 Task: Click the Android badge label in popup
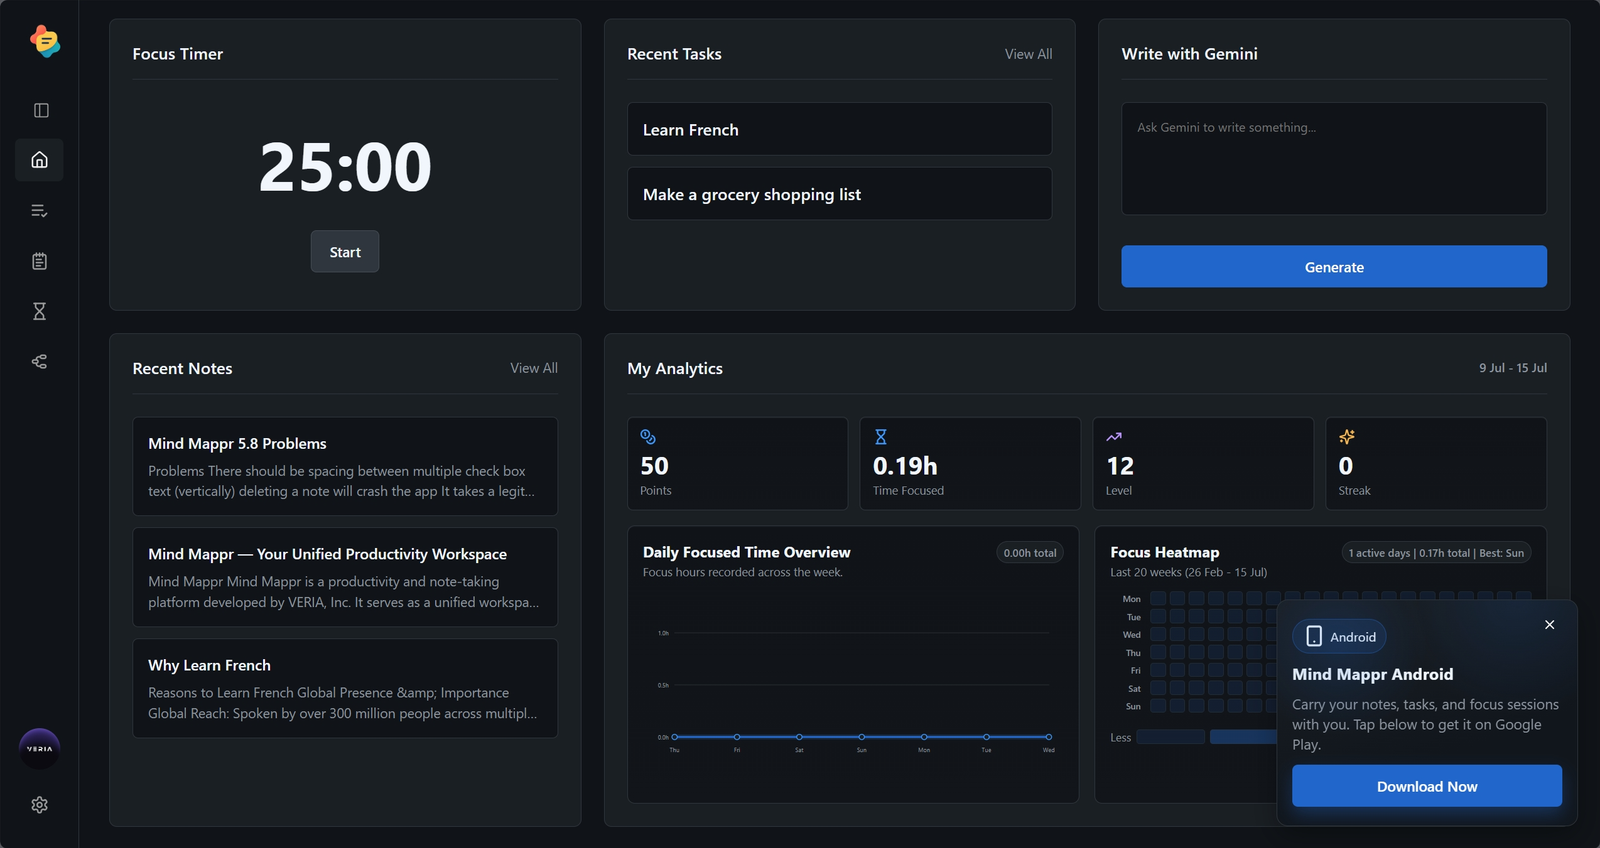(x=1353, y=637)
